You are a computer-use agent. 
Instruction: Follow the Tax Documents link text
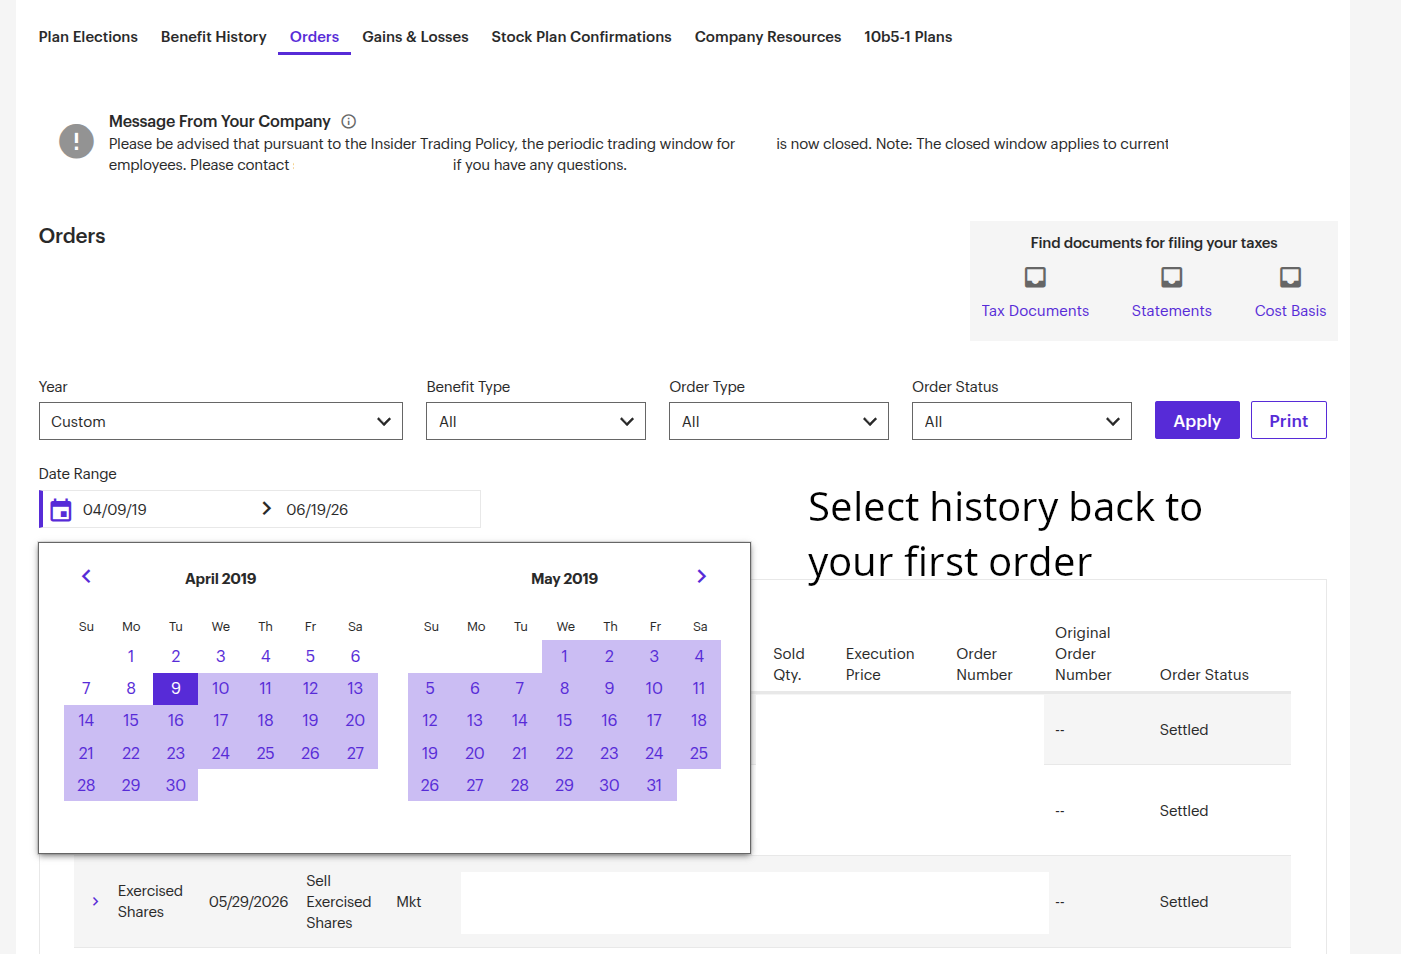click(x=1035, y=311)
